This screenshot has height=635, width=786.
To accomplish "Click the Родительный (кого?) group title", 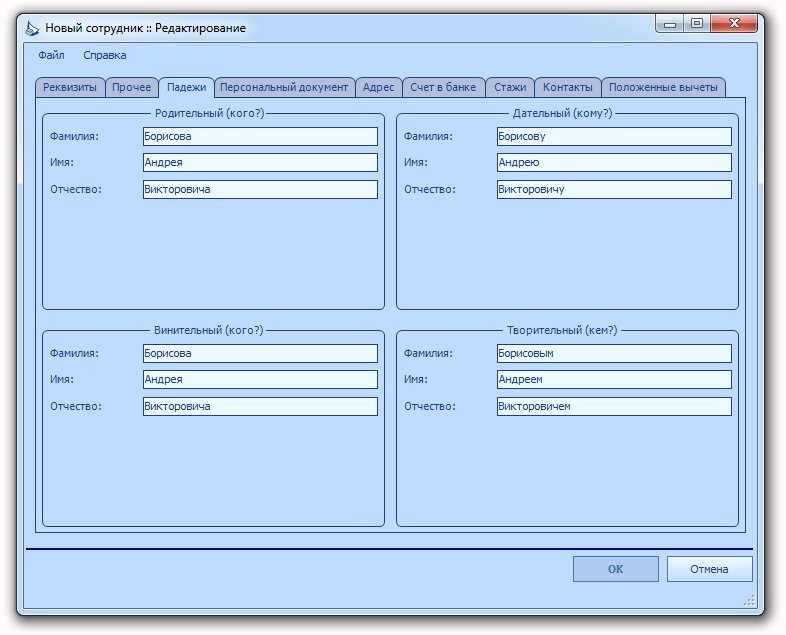I will [209, 113].
